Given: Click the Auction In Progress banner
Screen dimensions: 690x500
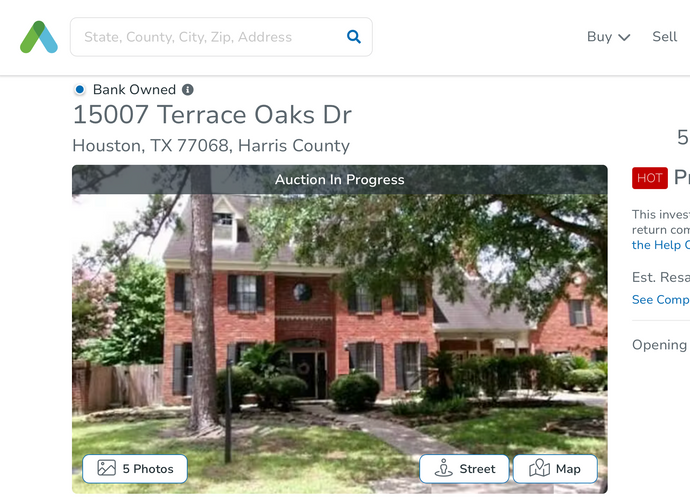Looking at the screenshot, I should point(340,180).
